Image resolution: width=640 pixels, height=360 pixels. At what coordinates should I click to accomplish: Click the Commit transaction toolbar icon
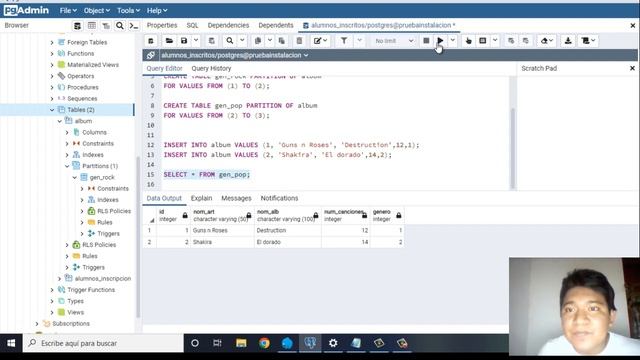511,41
